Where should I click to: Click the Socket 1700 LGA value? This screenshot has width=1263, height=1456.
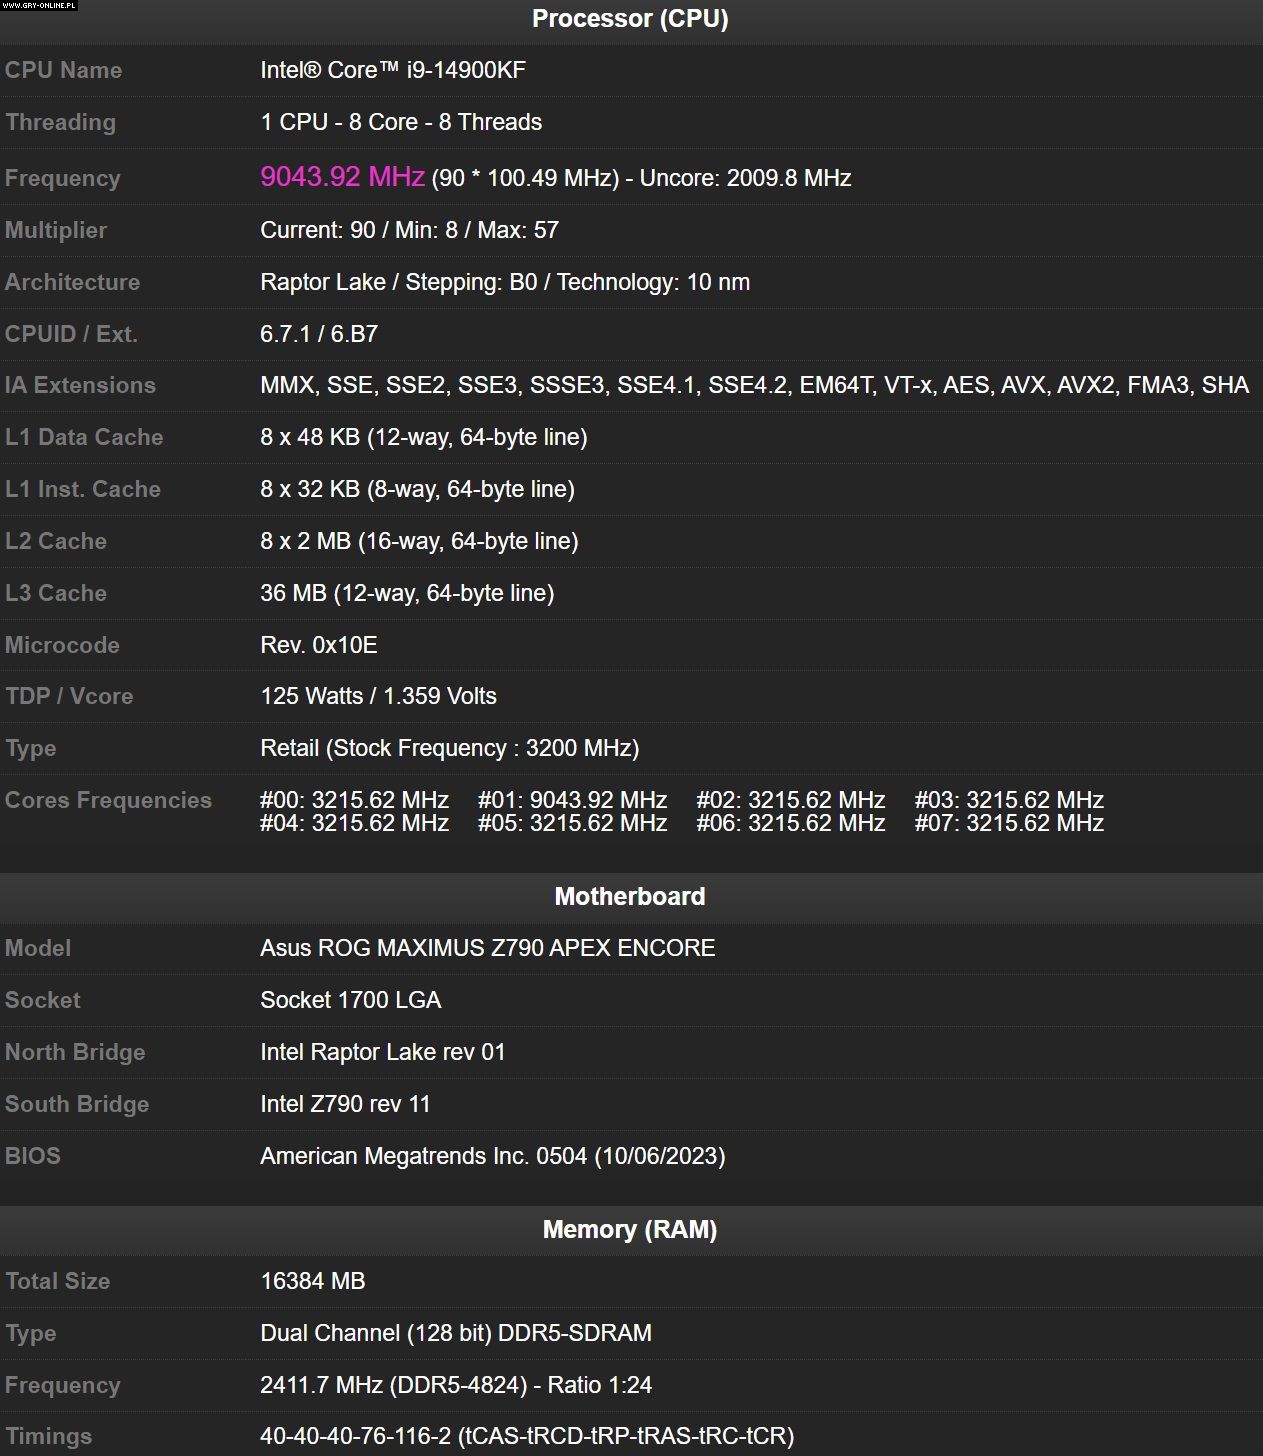point(350,1000)
